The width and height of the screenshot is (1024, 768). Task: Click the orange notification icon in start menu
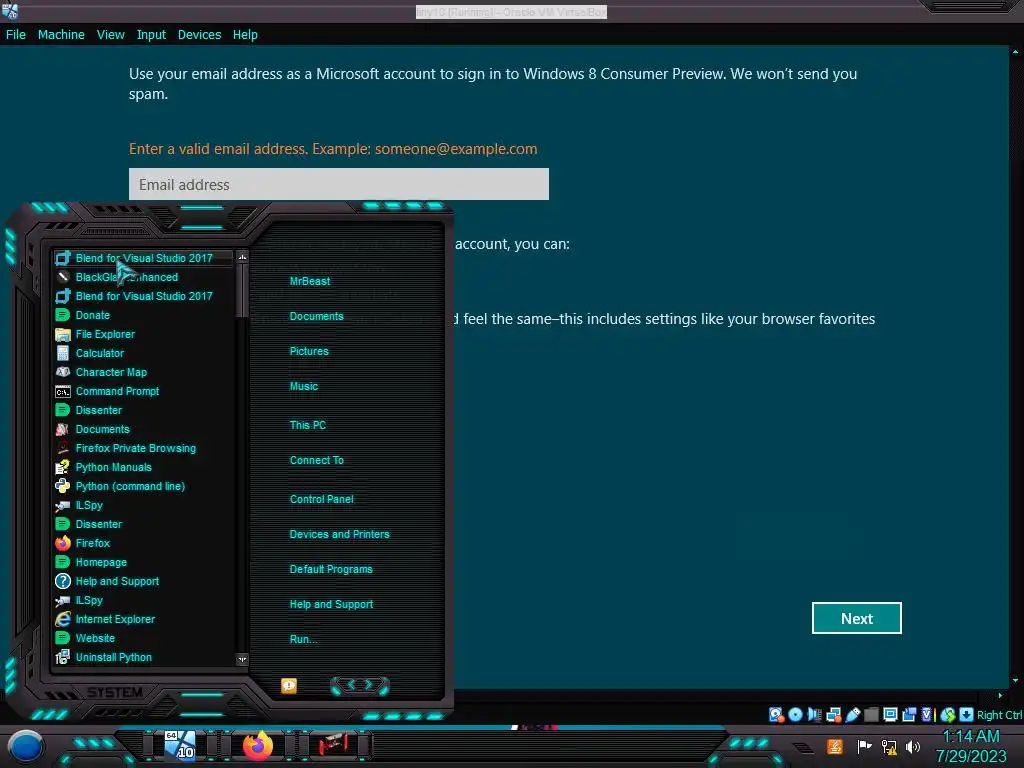click(x=289, y=685)
